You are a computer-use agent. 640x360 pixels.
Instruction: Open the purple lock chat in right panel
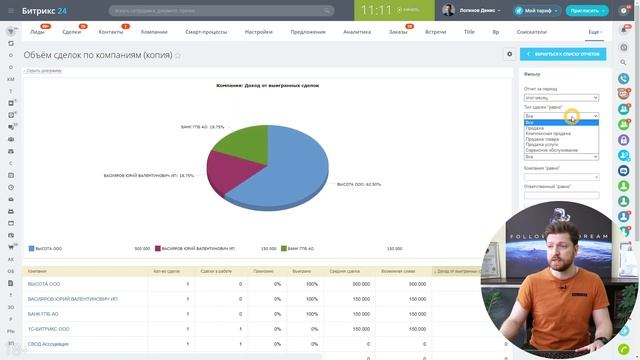coord(624,140)
